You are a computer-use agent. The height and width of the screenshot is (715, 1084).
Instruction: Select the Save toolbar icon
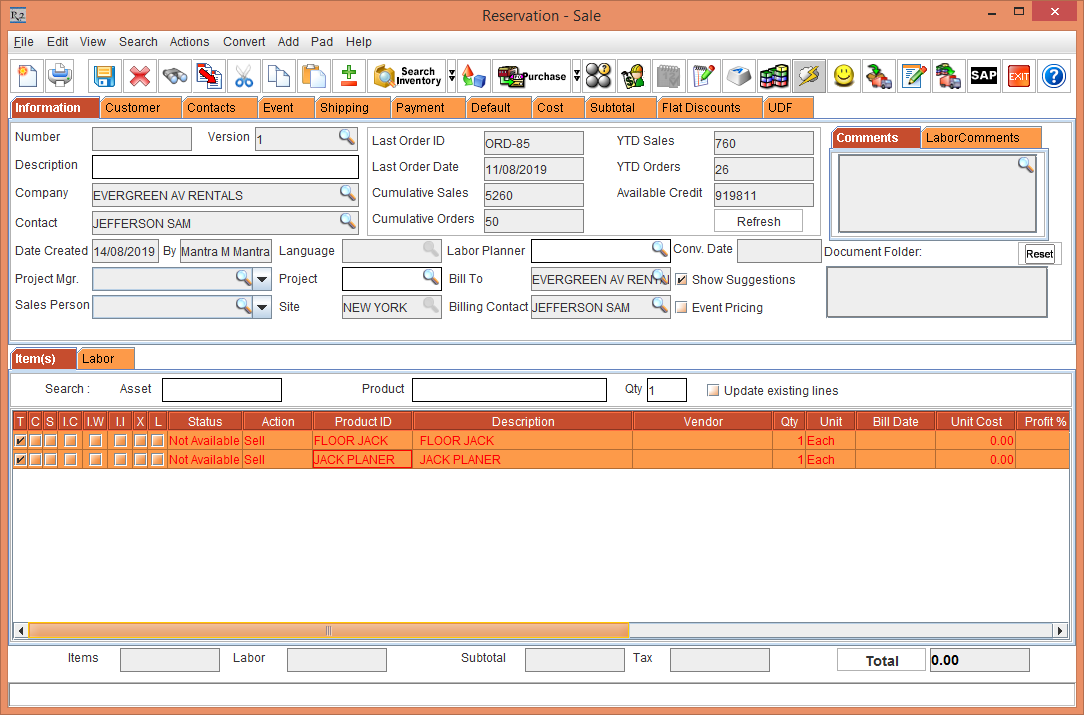[105, 76]
